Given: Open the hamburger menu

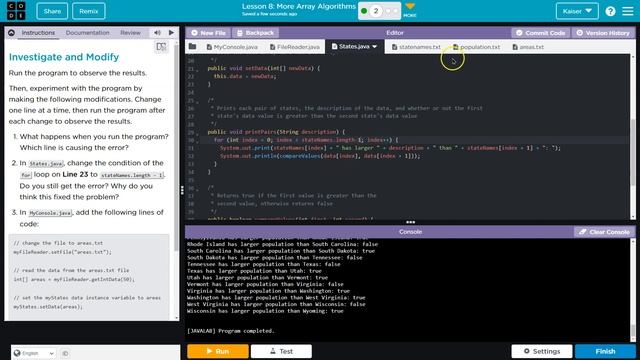Looking at the screenshot, I should coord(628,11).
